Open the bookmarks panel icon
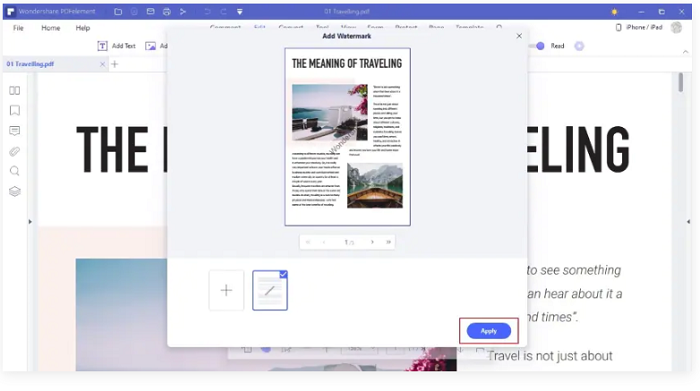The width and height of the screenshot is (700, 391). click(x=15, y=110)
